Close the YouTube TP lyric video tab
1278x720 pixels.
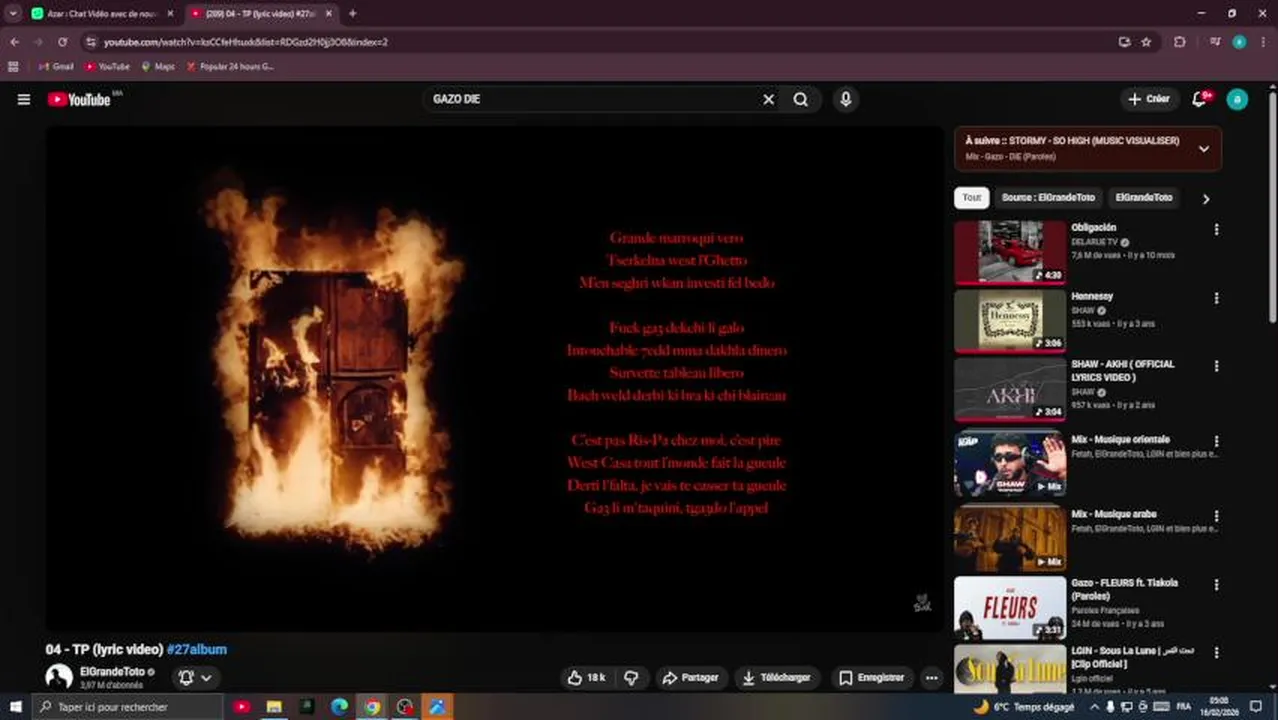point(328,13)
